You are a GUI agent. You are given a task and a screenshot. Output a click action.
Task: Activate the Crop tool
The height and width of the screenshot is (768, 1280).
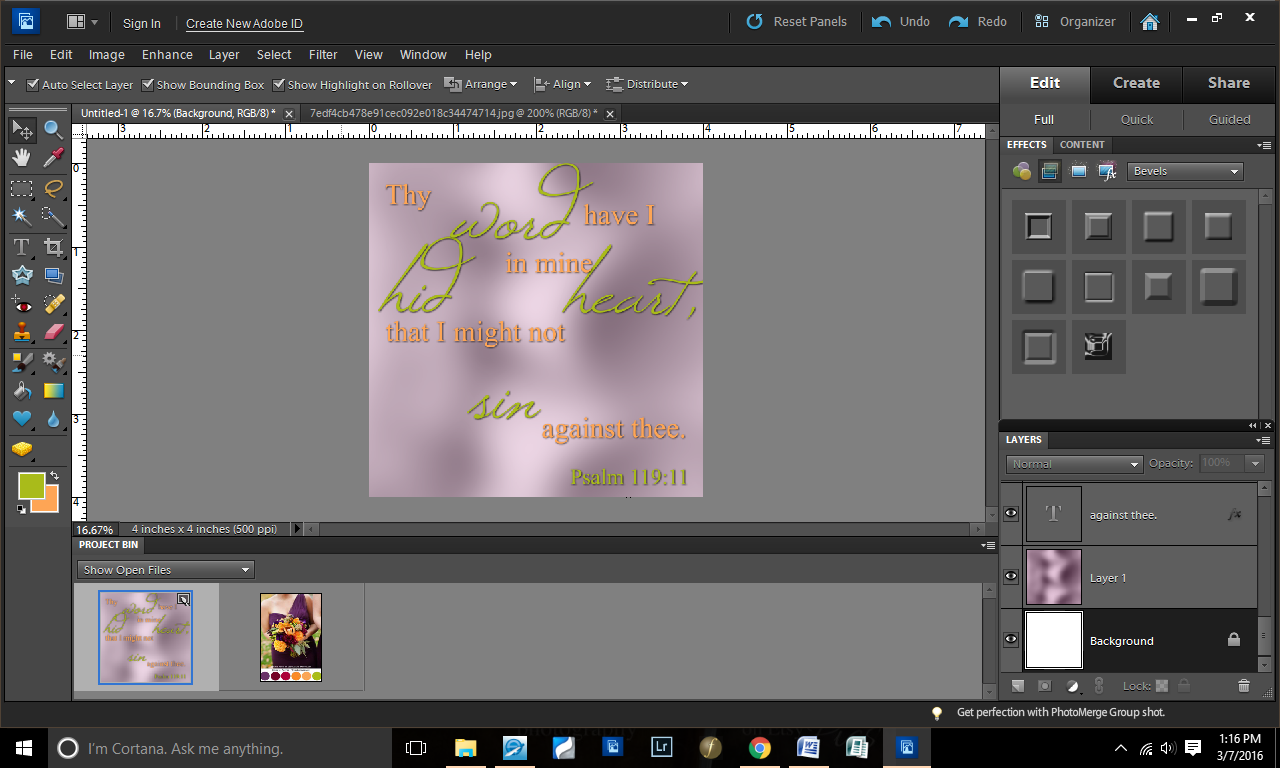point(53,246)
